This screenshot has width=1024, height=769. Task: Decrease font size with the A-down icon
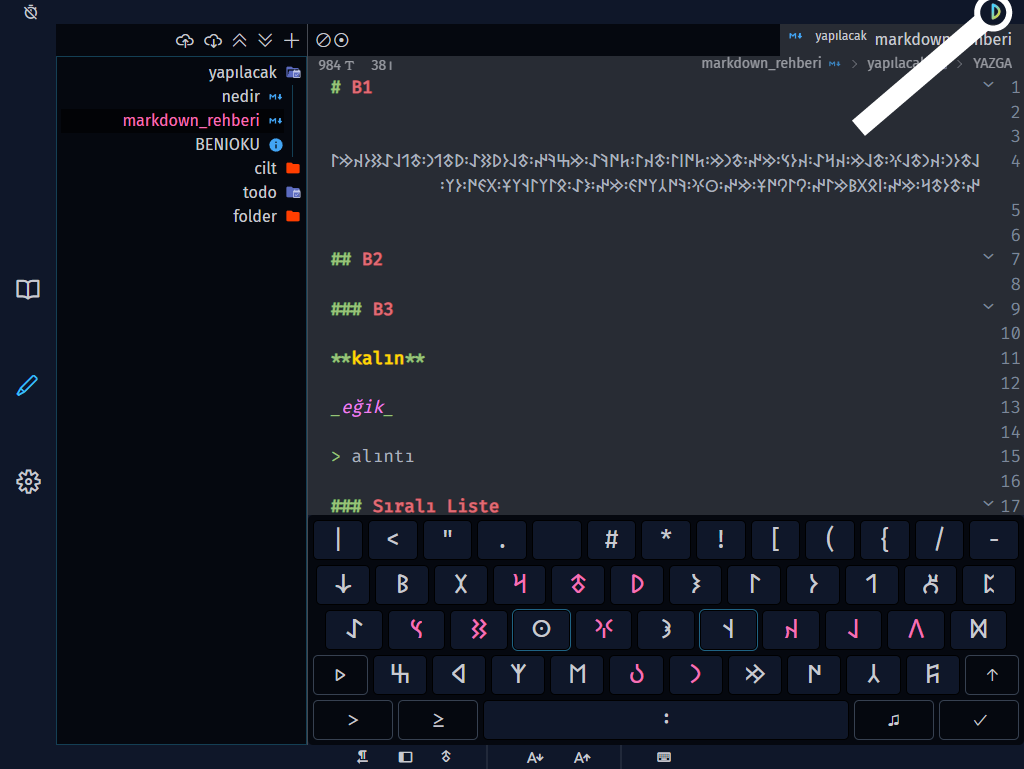pyautogui.click(x=535, y=758)
